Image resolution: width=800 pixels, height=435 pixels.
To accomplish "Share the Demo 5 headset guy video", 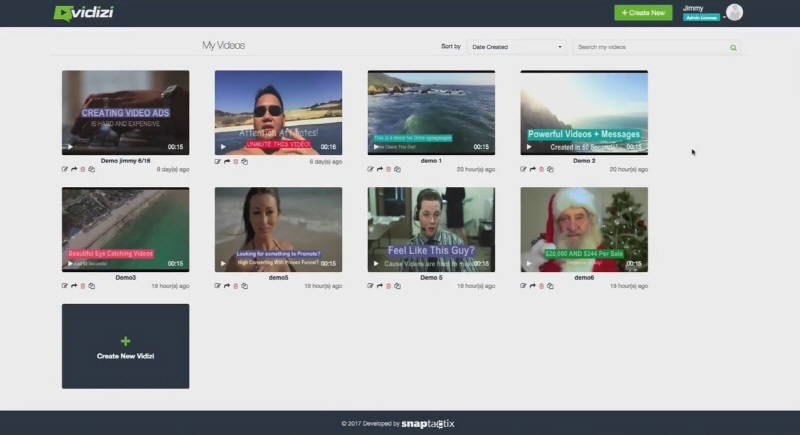I will click(380, 286).
